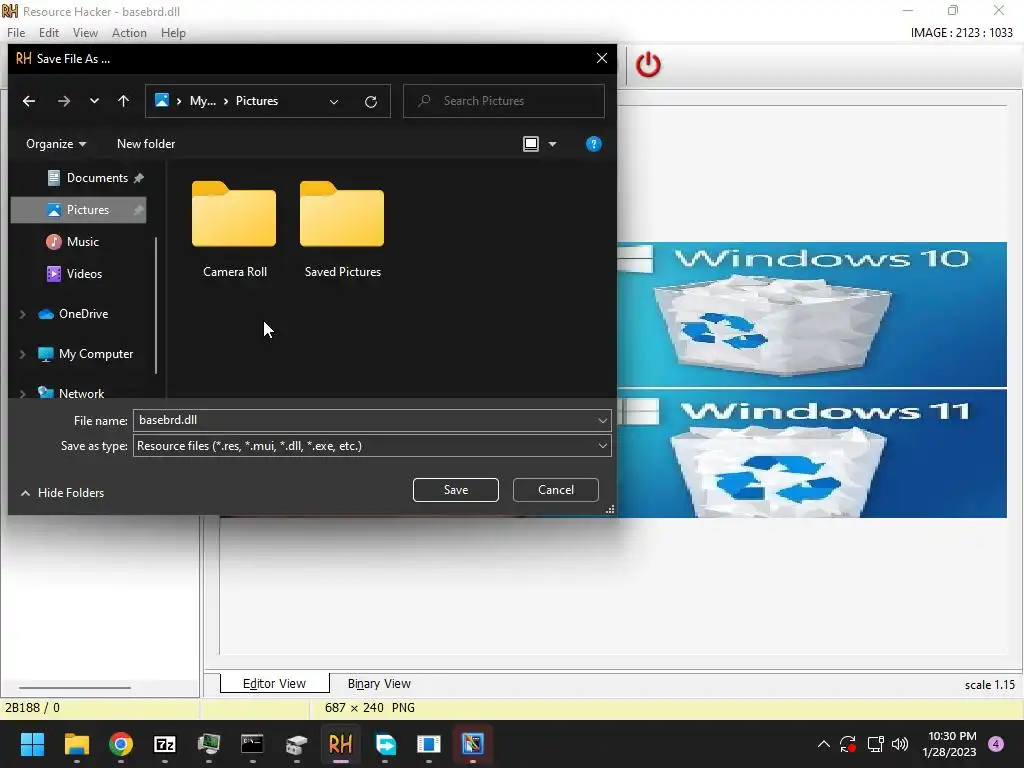Collapse folders with Hide Folders
This screenshot has height=768, width=1024.
pos(63,493)
